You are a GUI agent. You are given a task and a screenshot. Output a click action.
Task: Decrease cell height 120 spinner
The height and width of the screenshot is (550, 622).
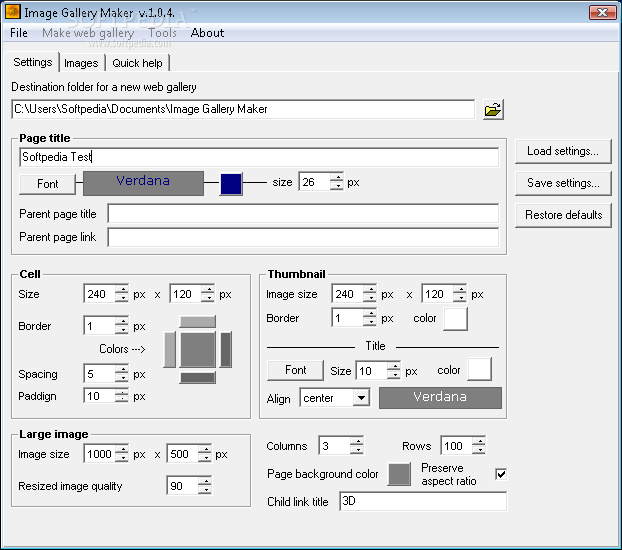tap(207, 298)
